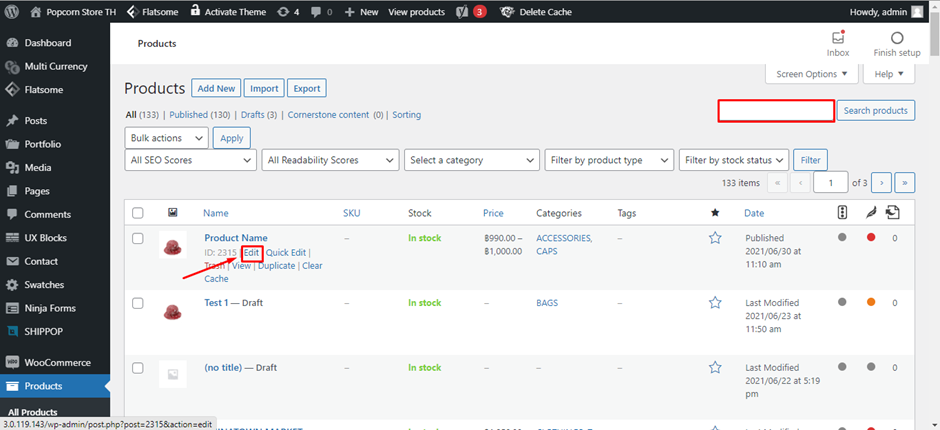
Task: Click into the product search field
Action: [x=776, y=111]
